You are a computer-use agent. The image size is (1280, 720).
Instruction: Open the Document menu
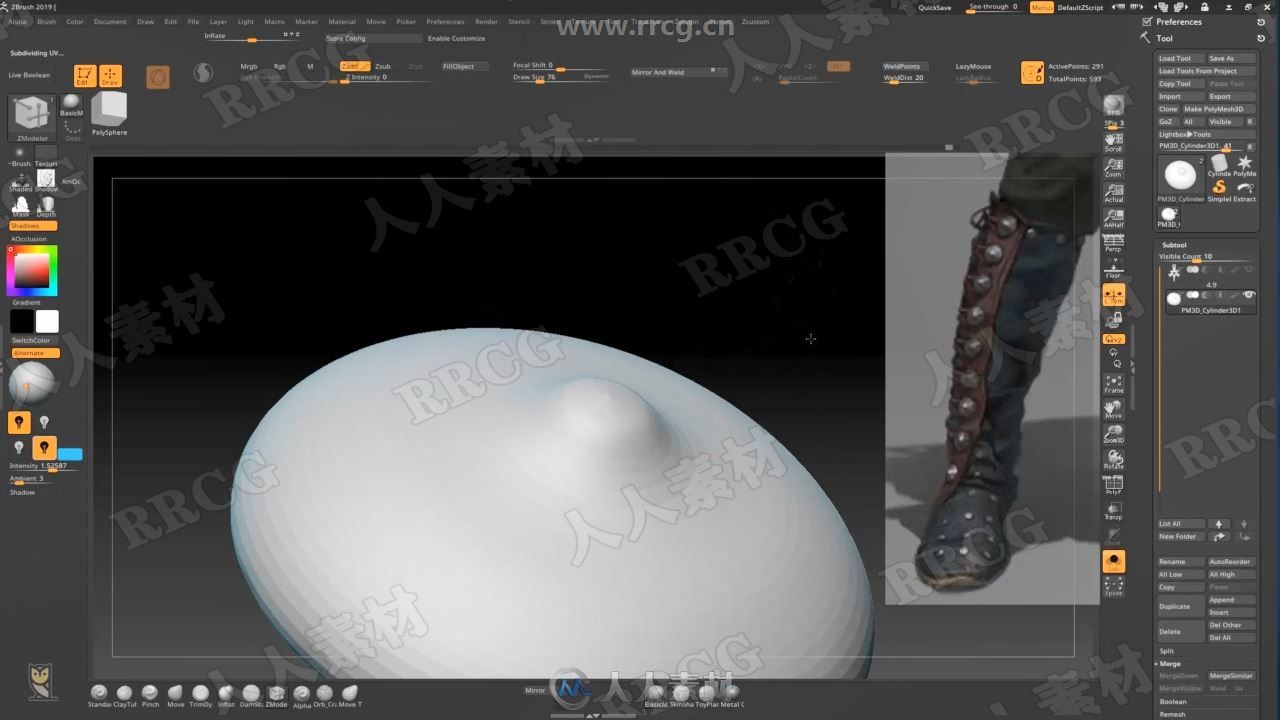click(x=110, y=21)
